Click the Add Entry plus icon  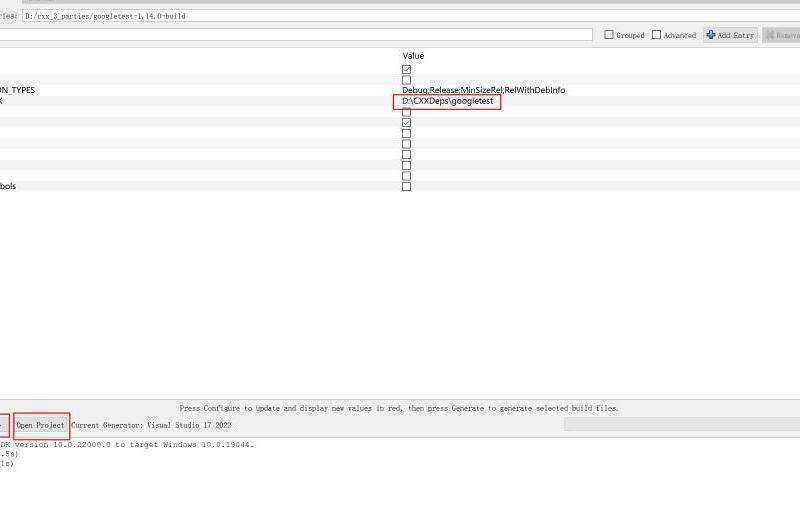tap(711, 35)
